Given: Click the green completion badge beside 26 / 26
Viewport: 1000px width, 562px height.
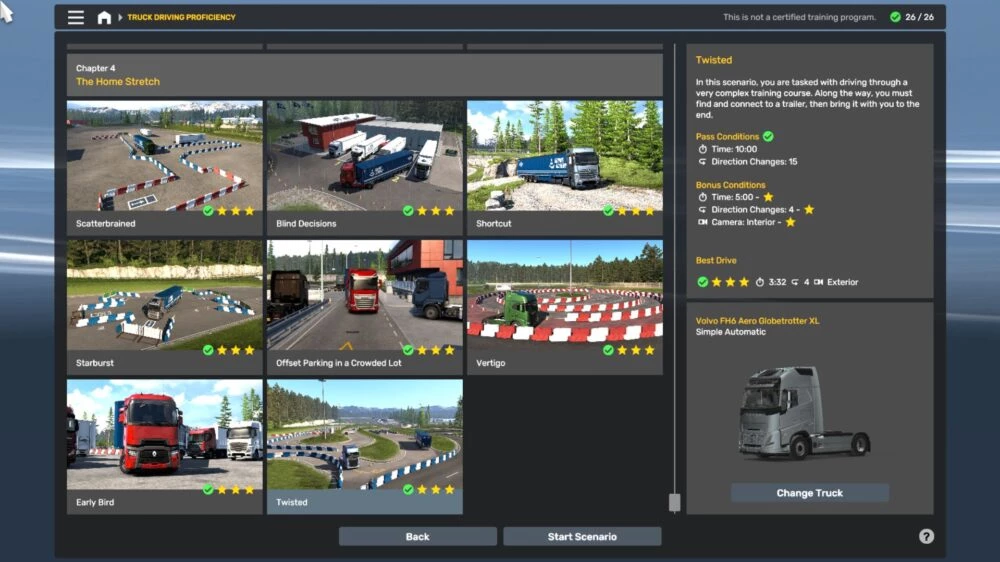Looking at the screenshot, I should 893,17.
